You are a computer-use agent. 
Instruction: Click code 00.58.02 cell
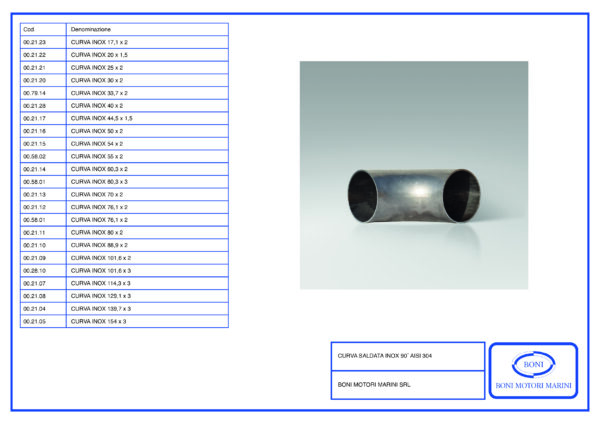(x=35, y=156)
